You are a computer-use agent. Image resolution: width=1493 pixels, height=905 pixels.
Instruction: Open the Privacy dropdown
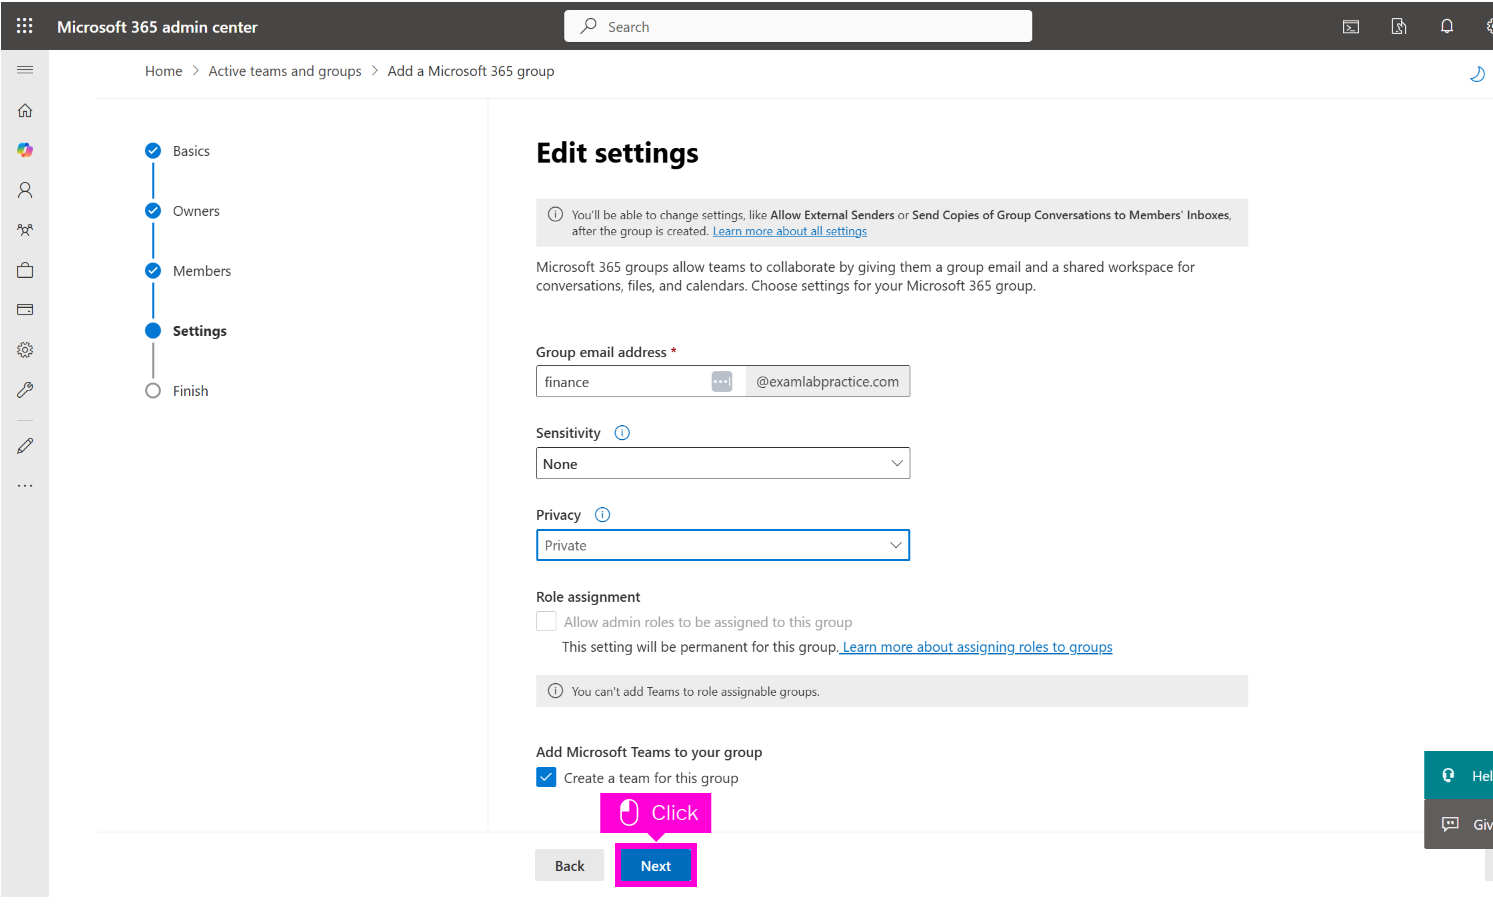tap(722, 546)
